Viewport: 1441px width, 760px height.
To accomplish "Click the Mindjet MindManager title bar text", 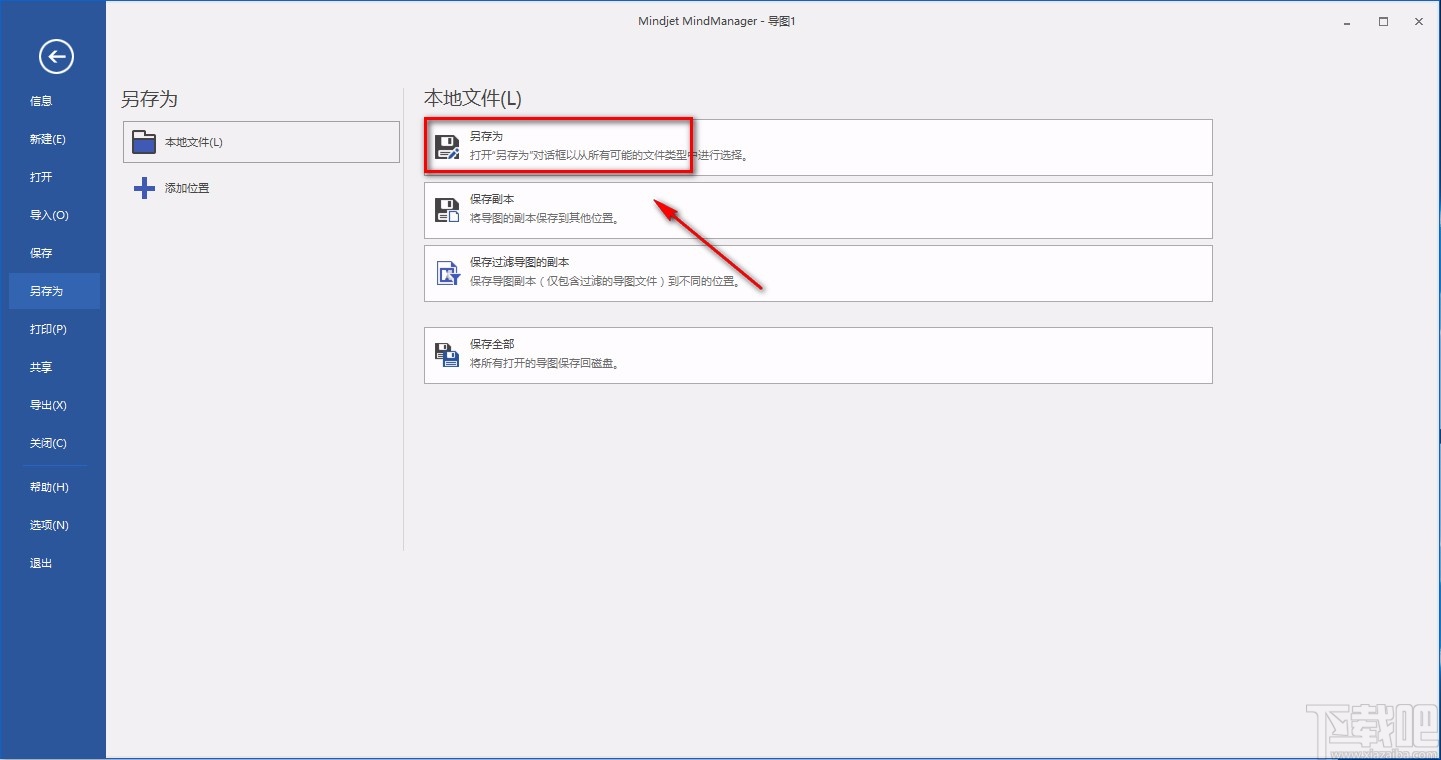I will tap(716, 21).
